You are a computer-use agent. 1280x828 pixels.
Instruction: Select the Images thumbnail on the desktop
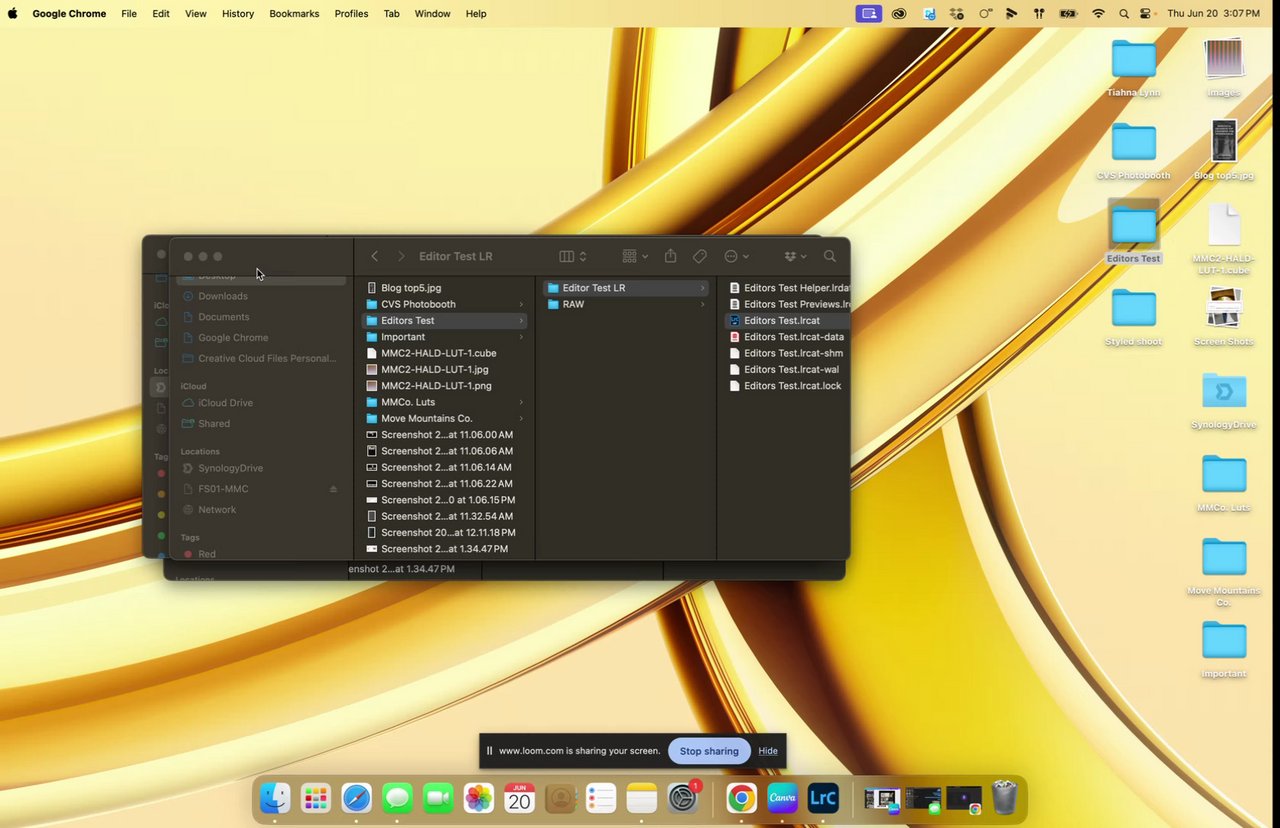click(1224, 58)
